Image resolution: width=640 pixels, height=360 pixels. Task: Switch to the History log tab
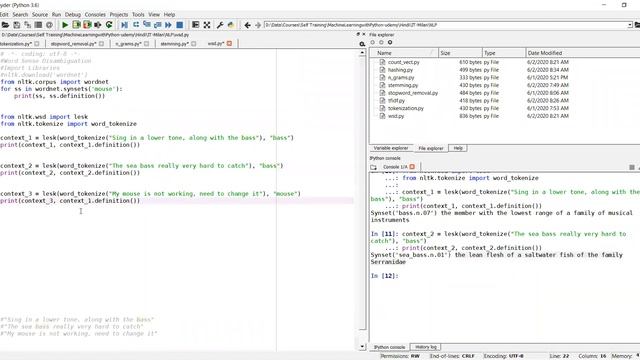point(425,347)
